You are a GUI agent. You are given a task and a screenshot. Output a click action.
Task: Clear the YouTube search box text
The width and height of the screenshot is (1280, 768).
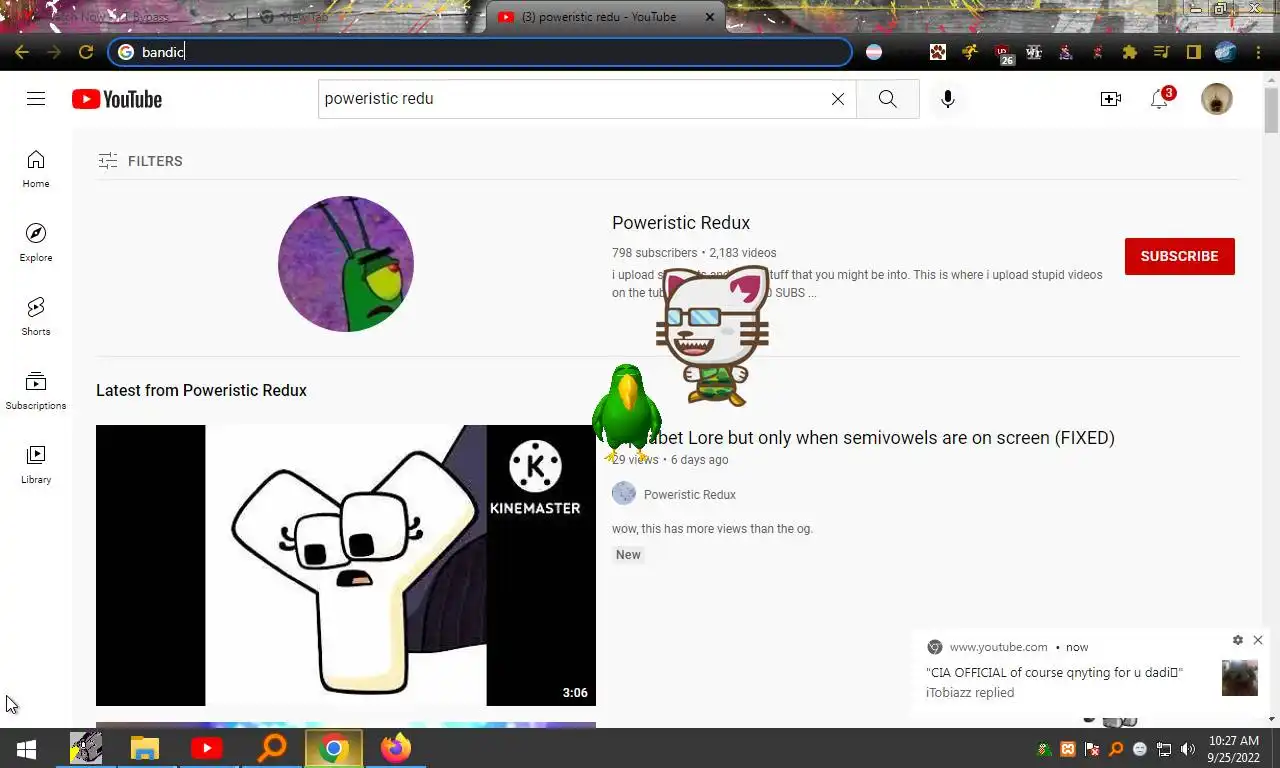coord(838,99)
